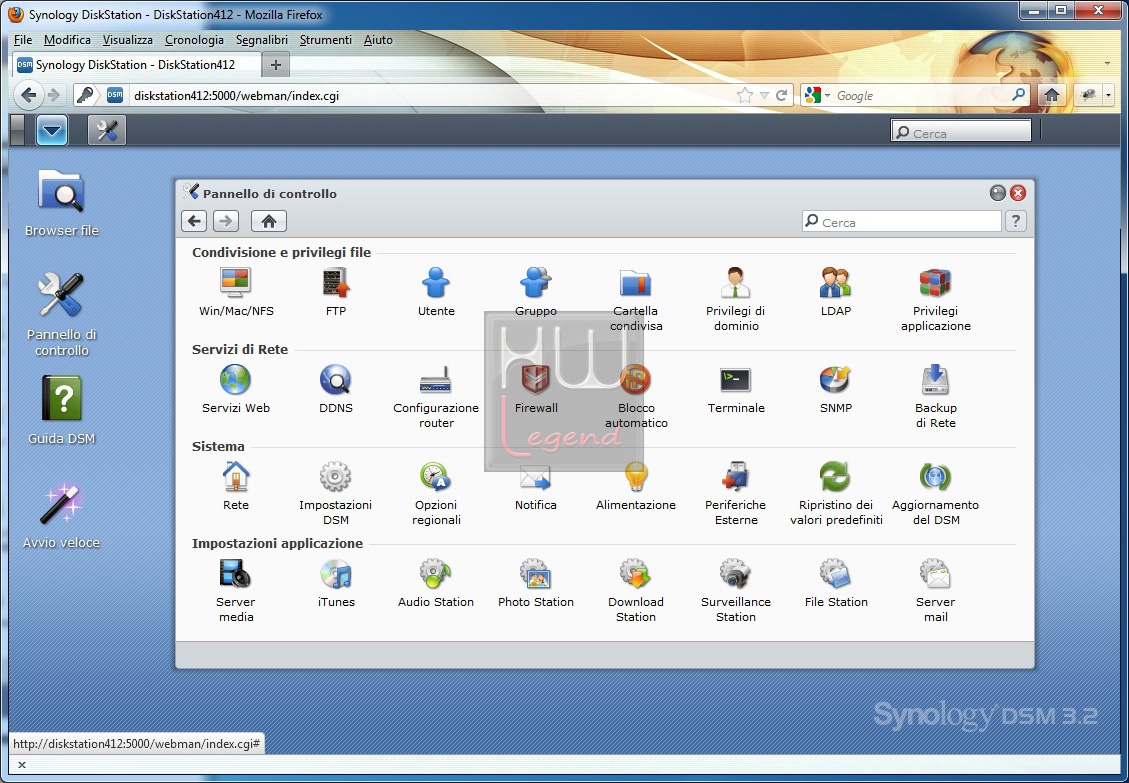Open the URL history dropdown arrow
The image size is (1129, 783).
[764, 95]
